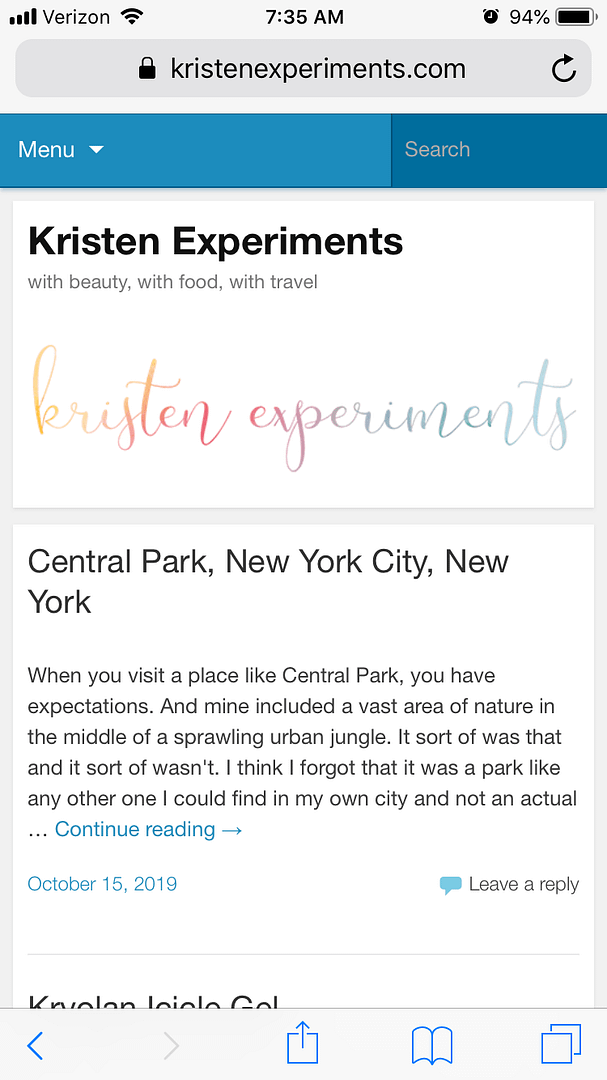607x1080 pixels.
Task: Click the Leave a reply link
Action: [523, 884]
